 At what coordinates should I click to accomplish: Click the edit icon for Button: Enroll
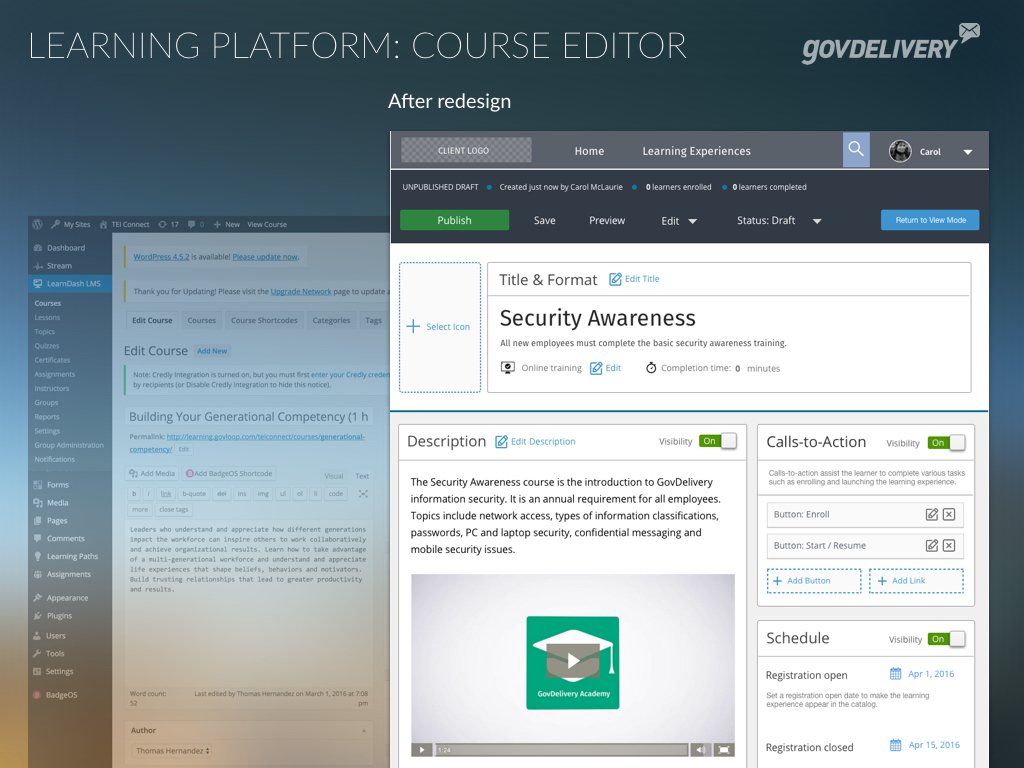tap(931, 515)
